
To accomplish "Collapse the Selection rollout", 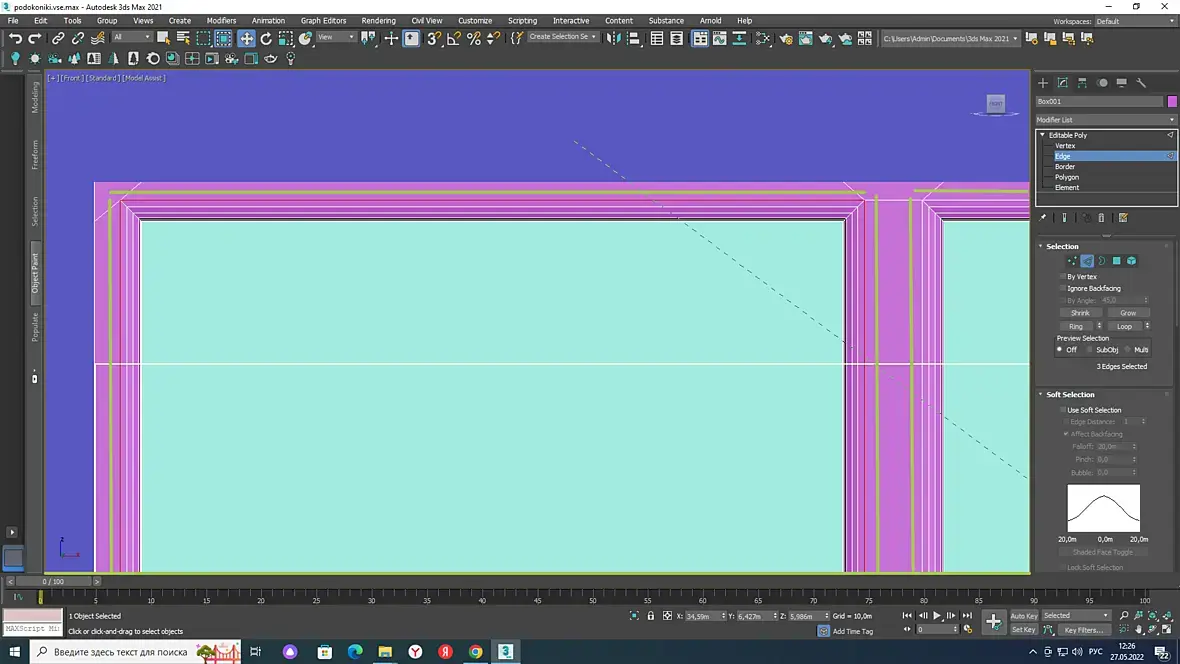I will pyautogui.click(x=1041, y=246).
